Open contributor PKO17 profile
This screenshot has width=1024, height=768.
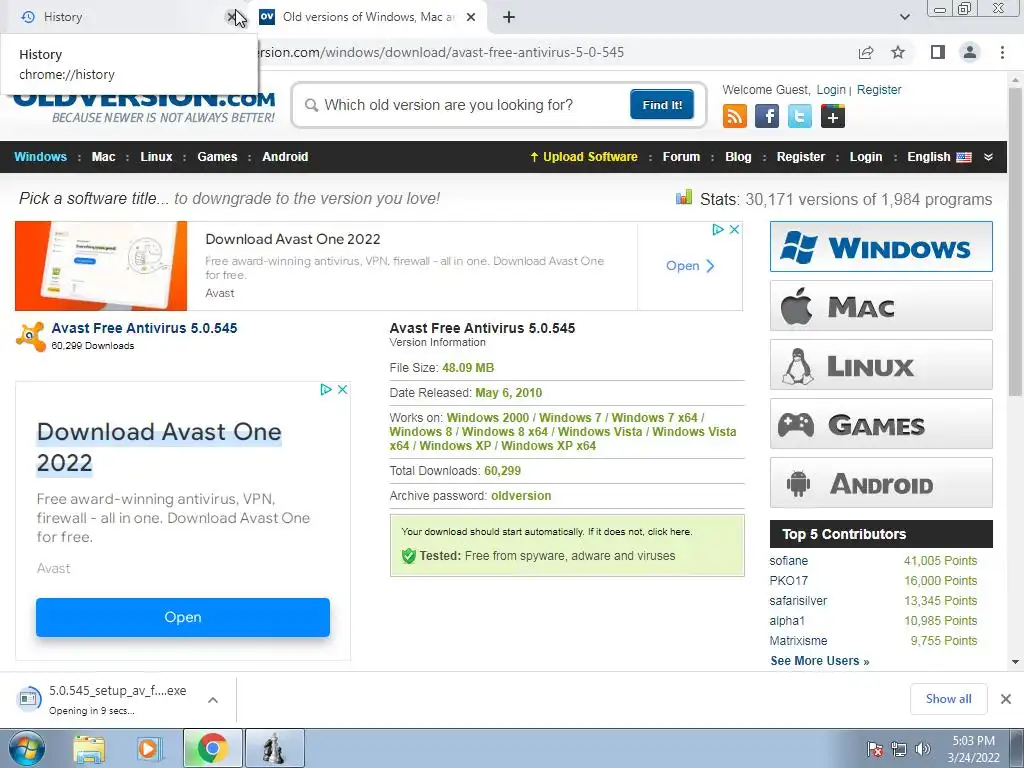pos(788,581)
